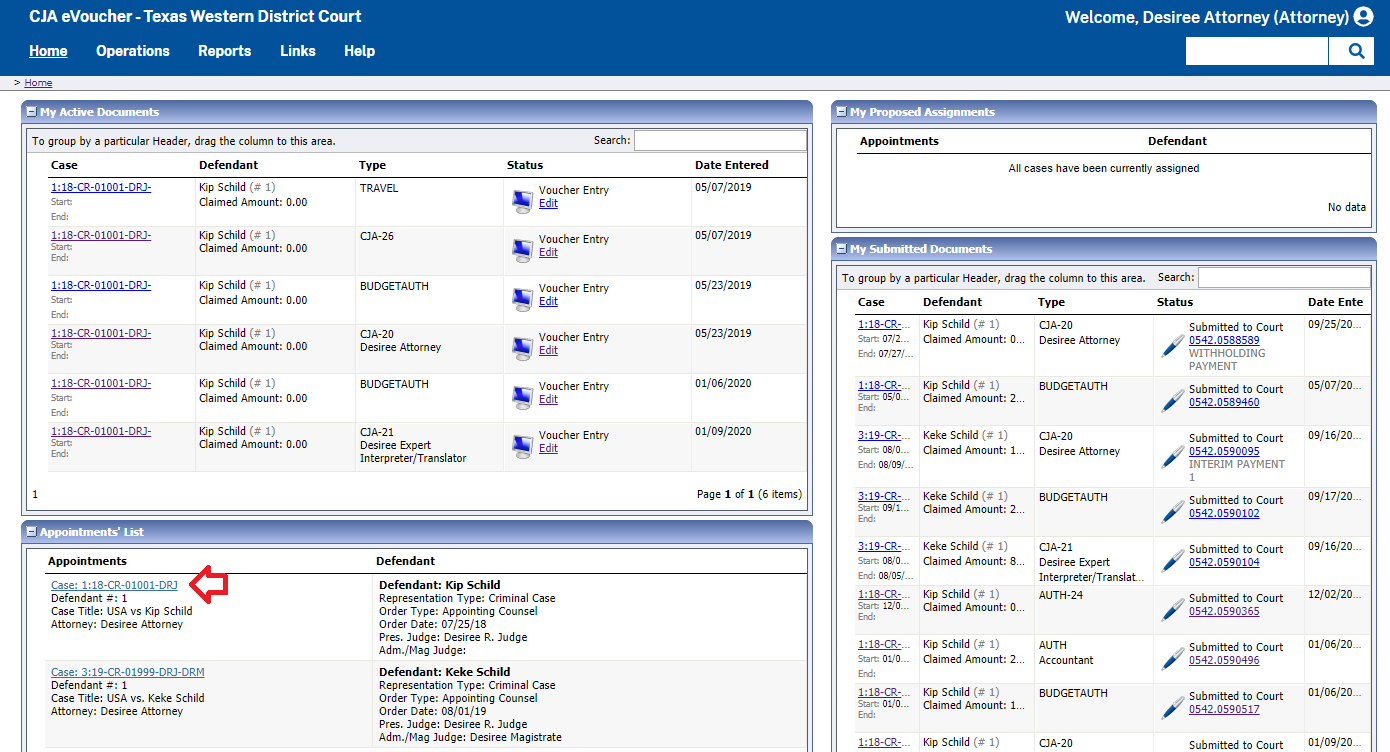Collapse the My Active Documents panel
This screenshot has height=752, width=1390.
tap(31, 112)
